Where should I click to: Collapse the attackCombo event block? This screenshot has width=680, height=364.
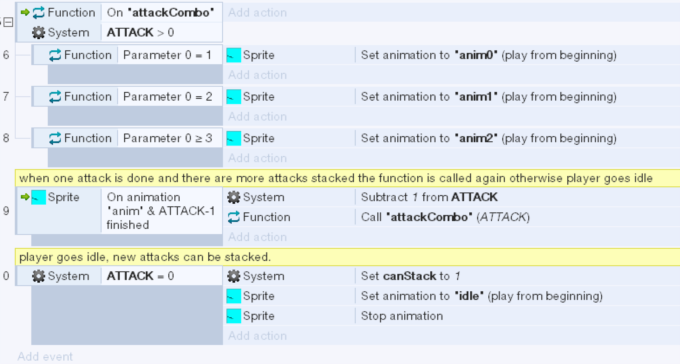tap(8, 22)
